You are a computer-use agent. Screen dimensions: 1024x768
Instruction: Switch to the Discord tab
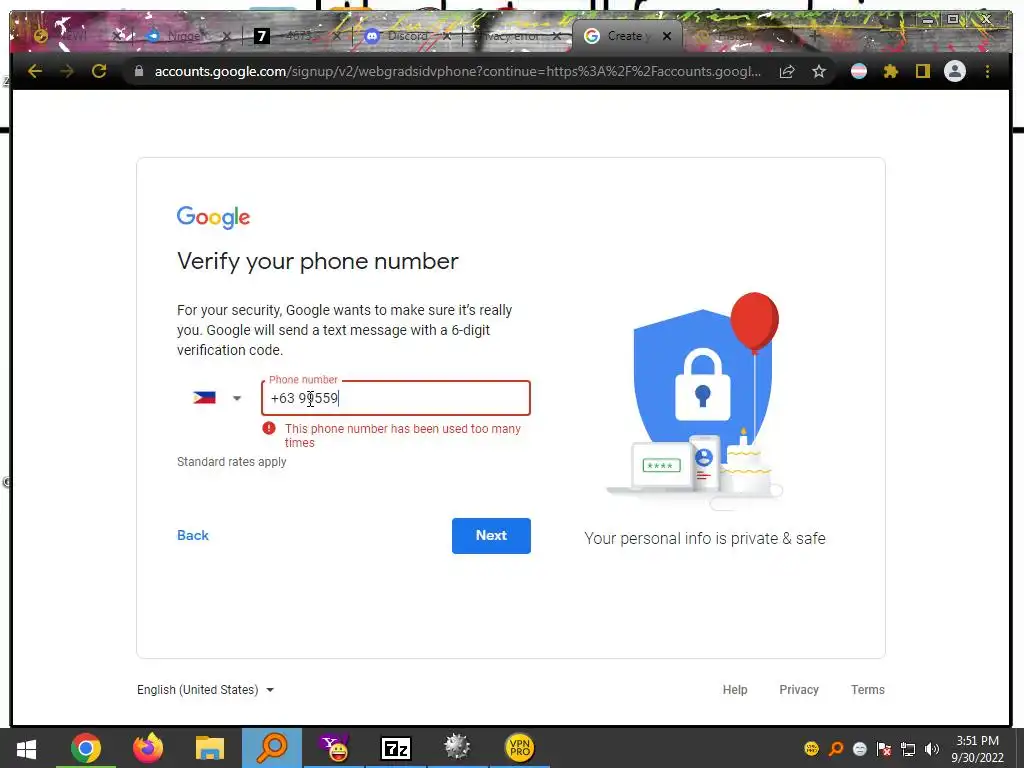pos(407,36)
